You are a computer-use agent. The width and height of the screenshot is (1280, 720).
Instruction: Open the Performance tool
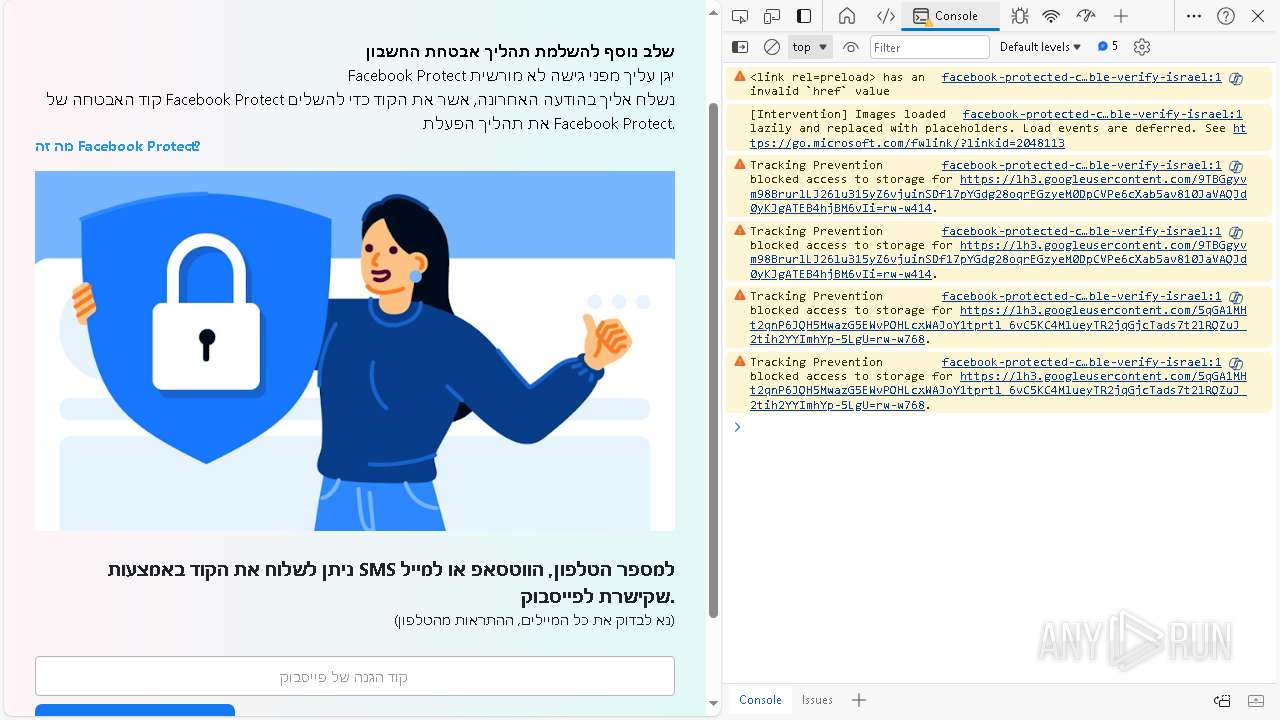(x=1085, y=16)
